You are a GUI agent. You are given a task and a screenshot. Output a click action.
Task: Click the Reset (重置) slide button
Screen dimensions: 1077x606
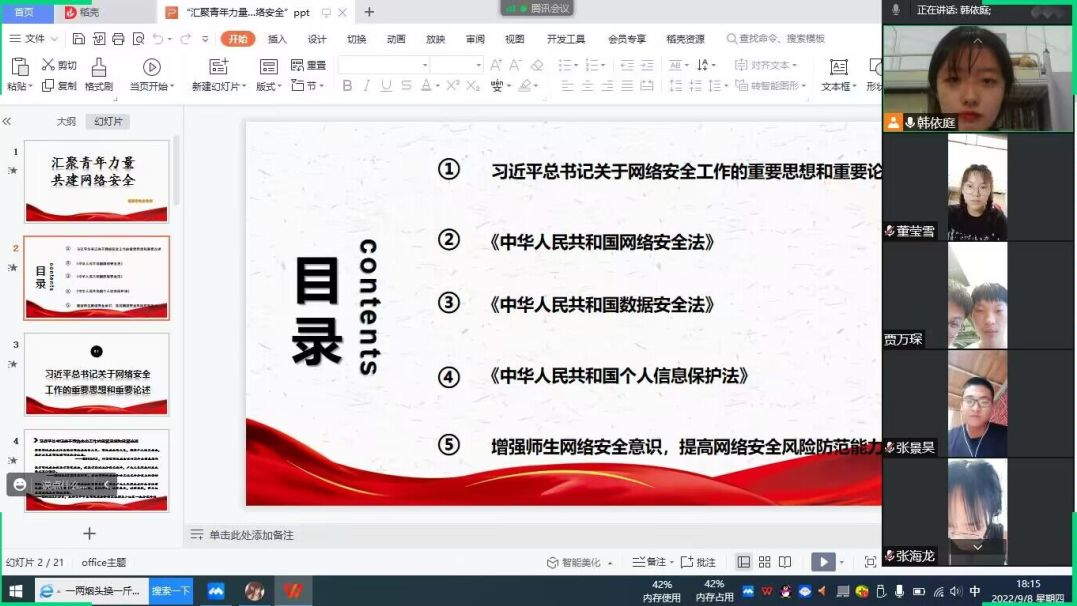309,65
